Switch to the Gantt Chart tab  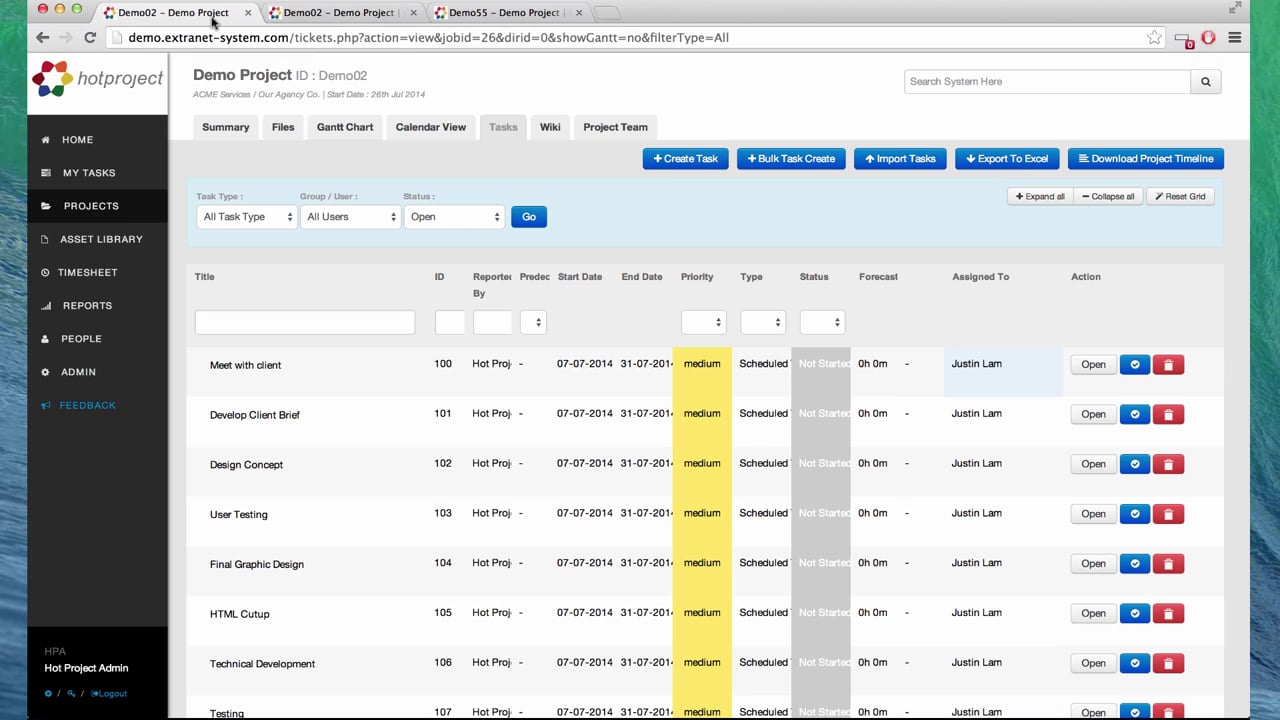pos(345,127)
